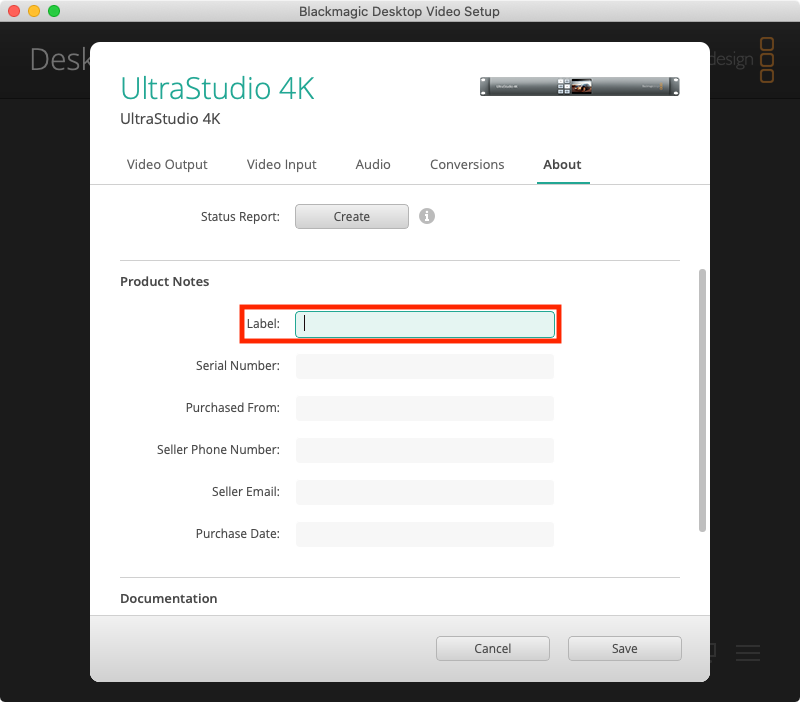Focus the Label input field
The width and height of the screenshot is (800, 702).
pyautogui.click(x=424, y=324)
